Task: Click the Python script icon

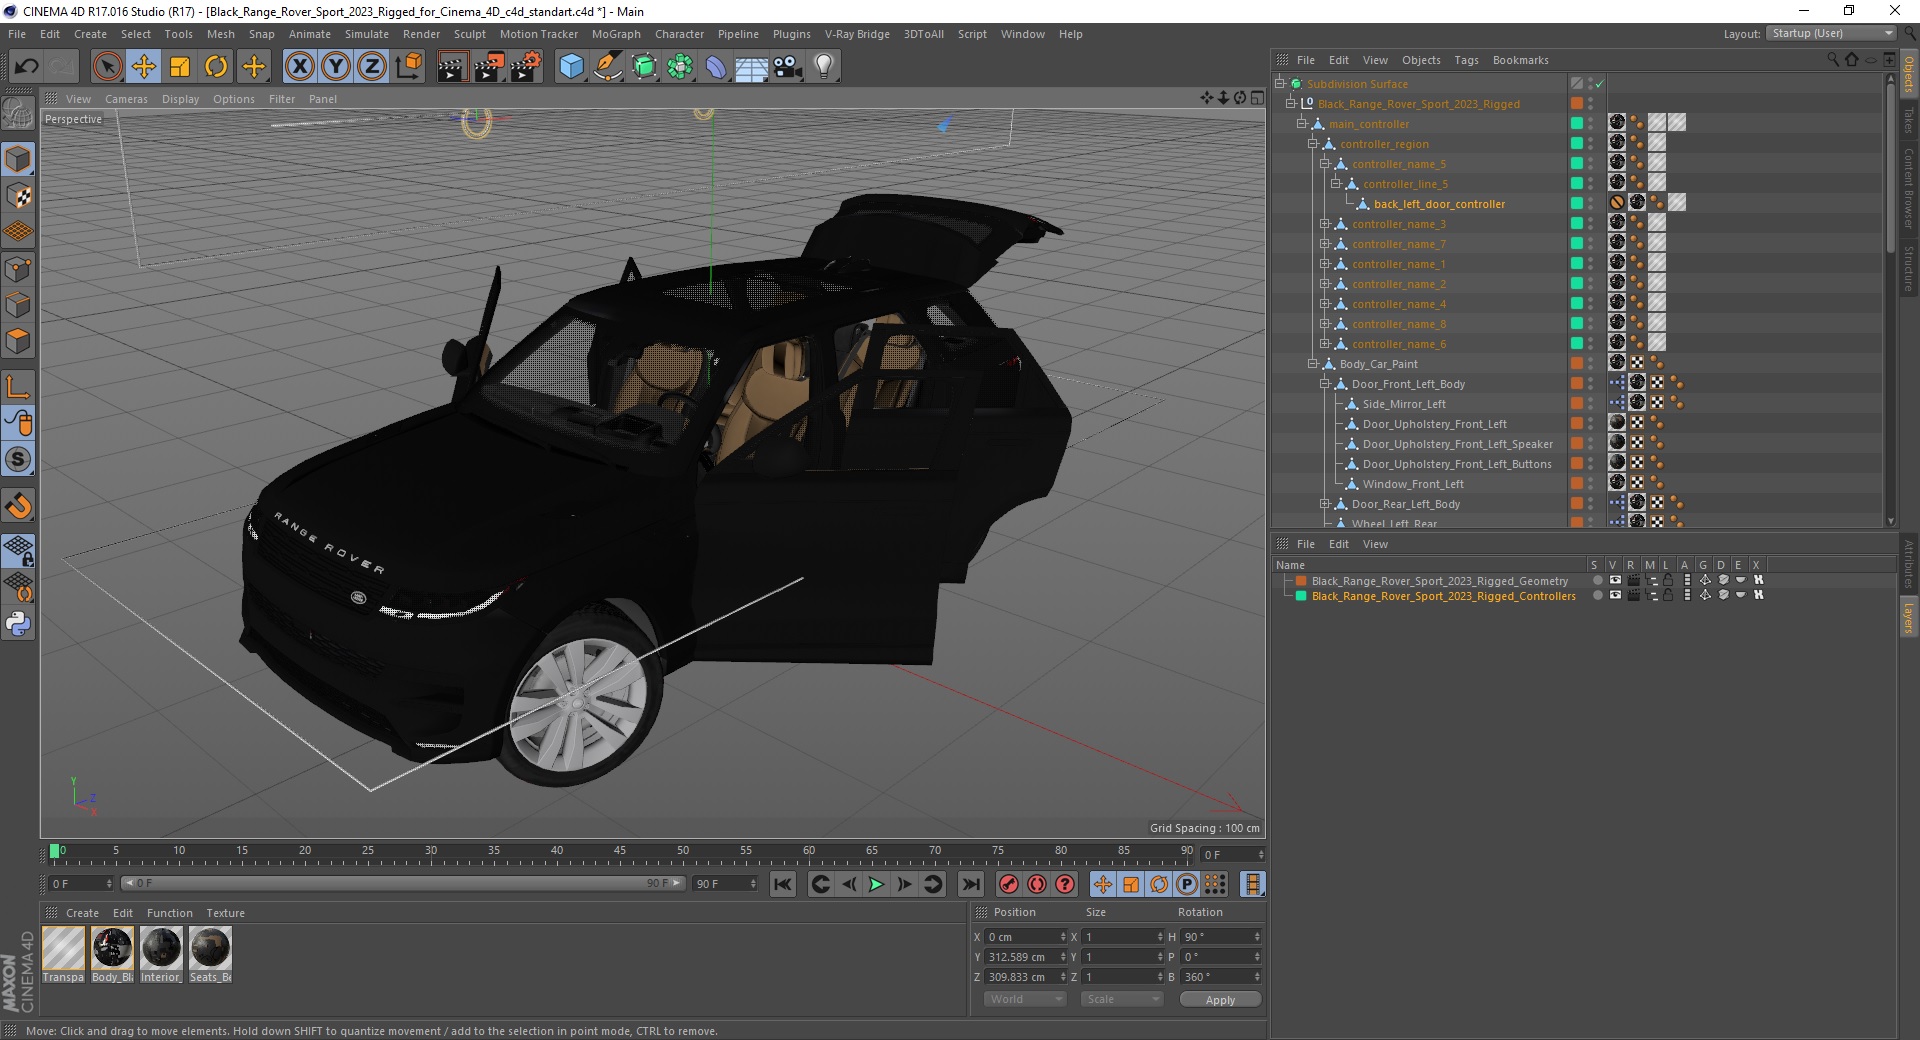Action: coord(19,624)
